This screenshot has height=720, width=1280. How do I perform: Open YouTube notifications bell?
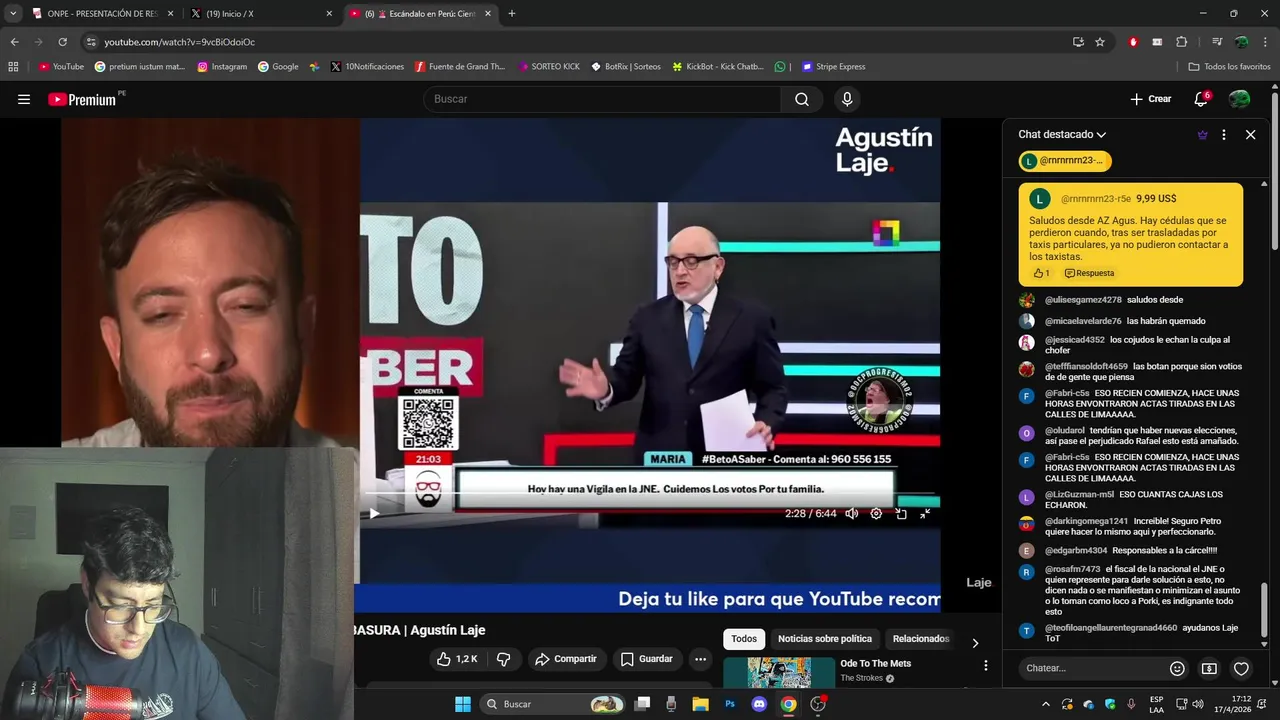(1201, 99)
